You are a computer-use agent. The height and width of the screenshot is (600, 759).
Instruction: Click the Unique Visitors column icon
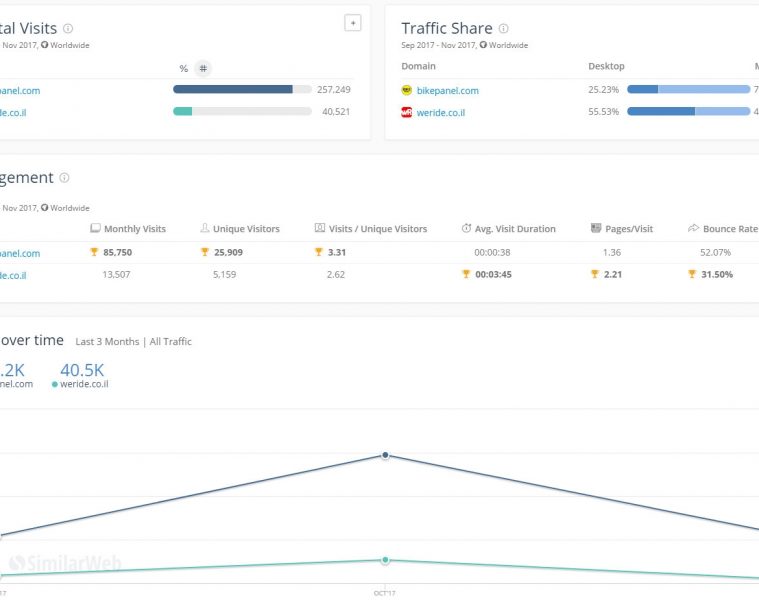[205, 229]
